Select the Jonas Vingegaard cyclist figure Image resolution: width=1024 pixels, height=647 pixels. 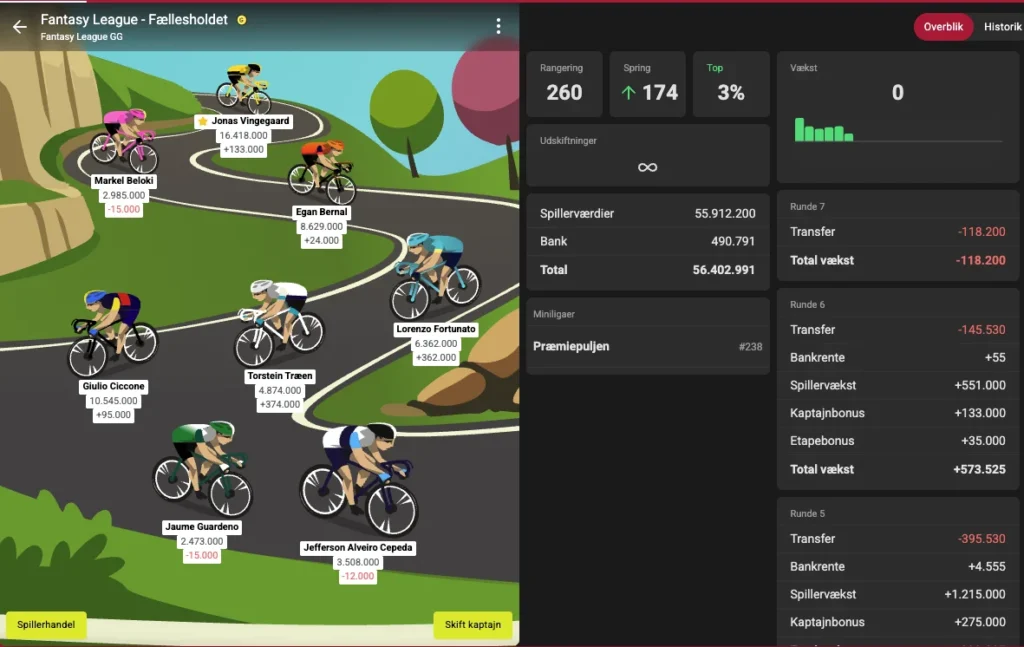click(x=244, y=87)
